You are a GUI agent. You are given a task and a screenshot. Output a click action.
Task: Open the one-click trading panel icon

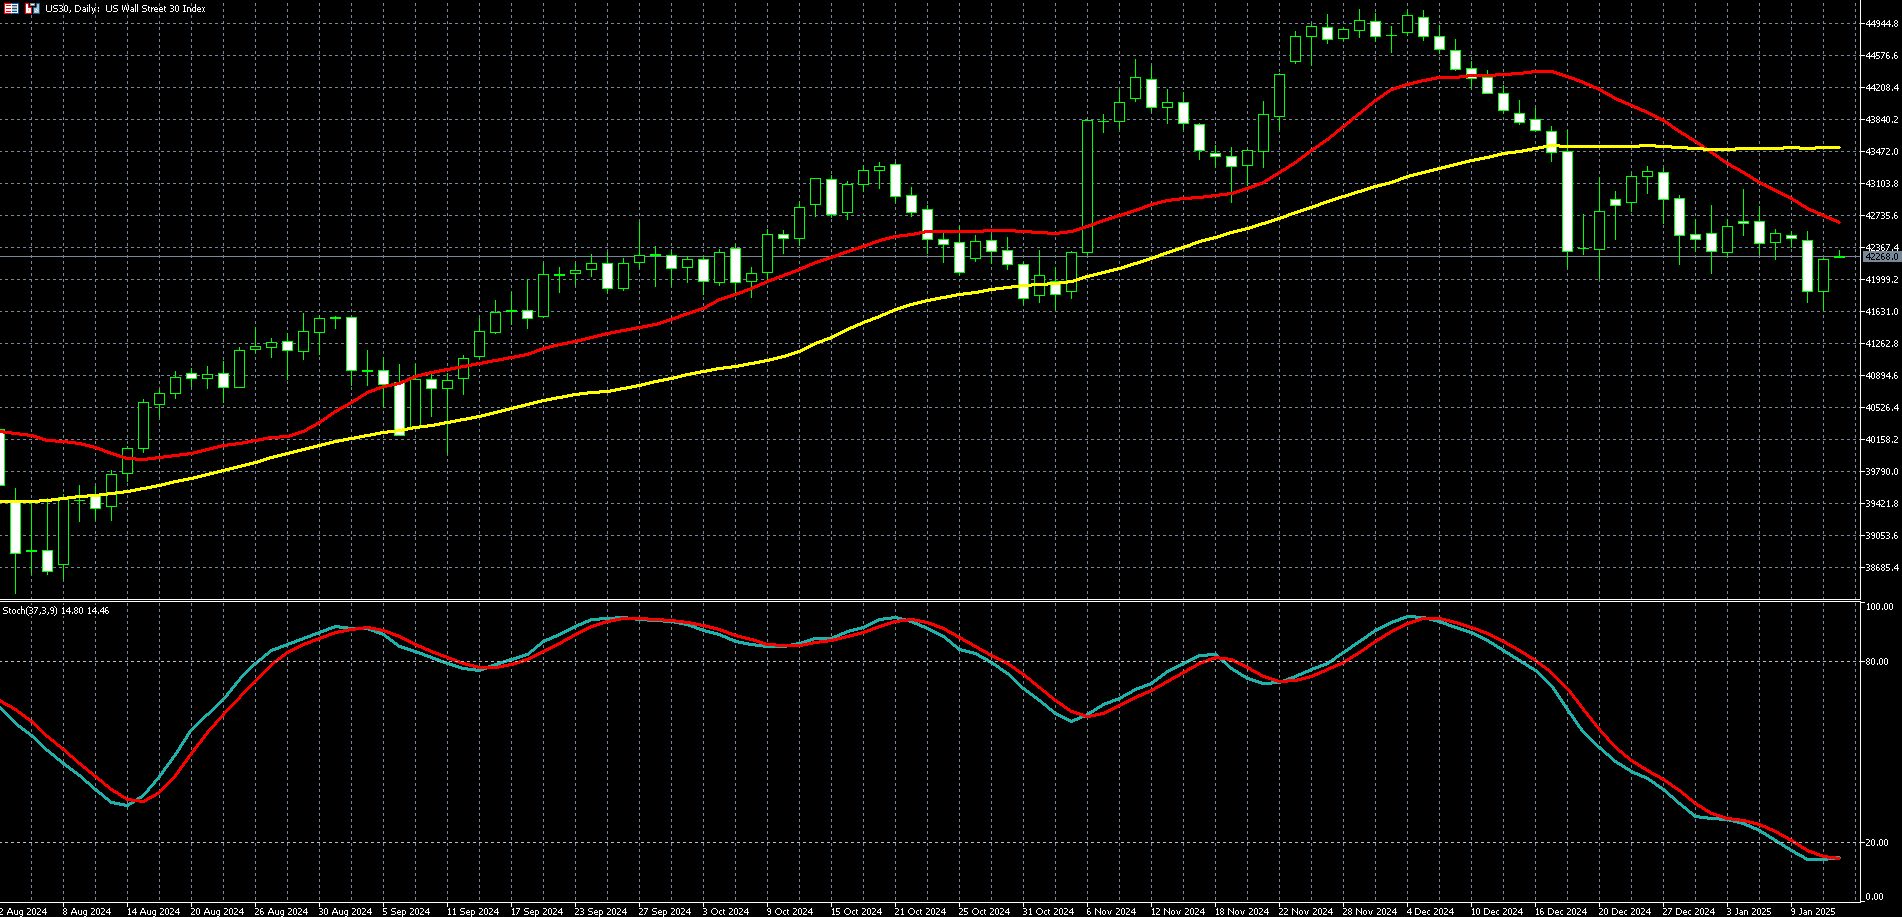tap(12, 8)
